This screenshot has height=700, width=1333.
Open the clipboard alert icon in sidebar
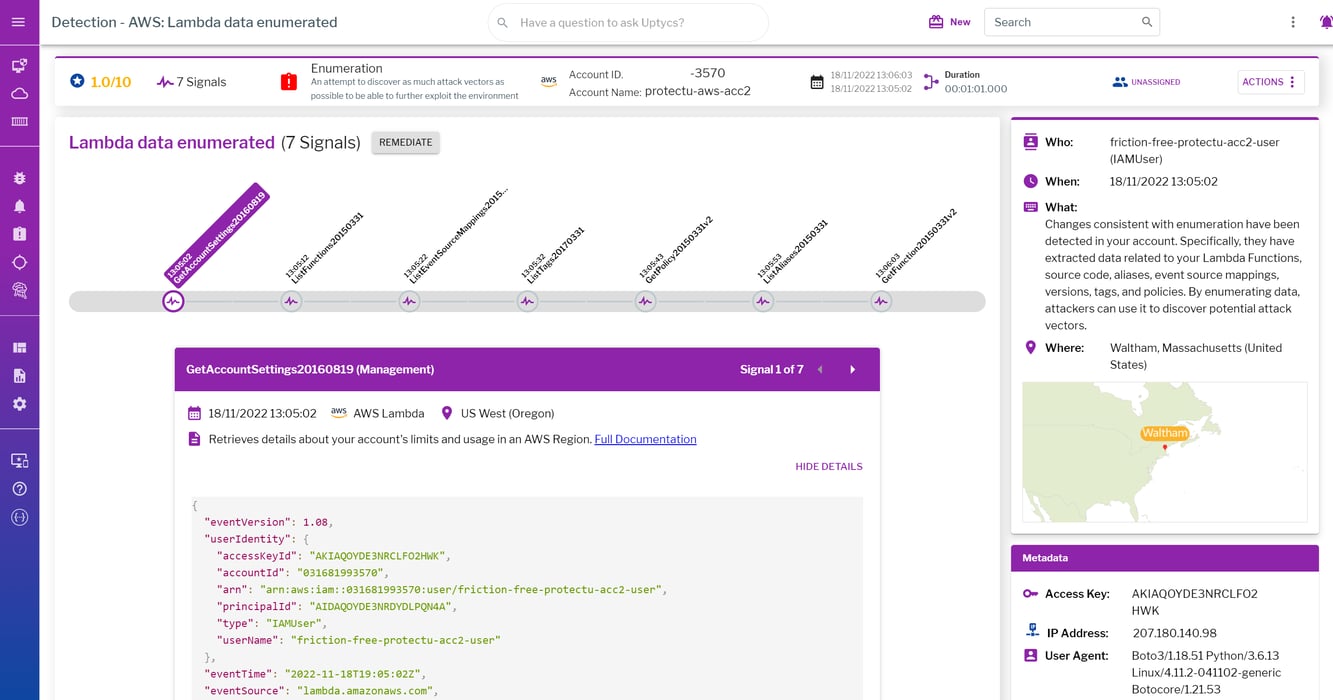[x=19, y=234]
